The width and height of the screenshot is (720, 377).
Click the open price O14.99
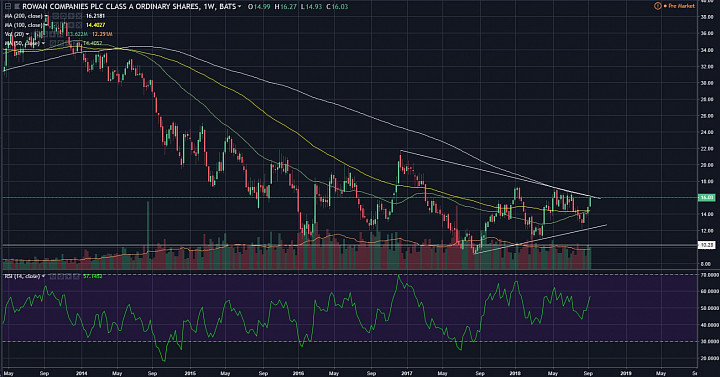[x=259, y=6]
